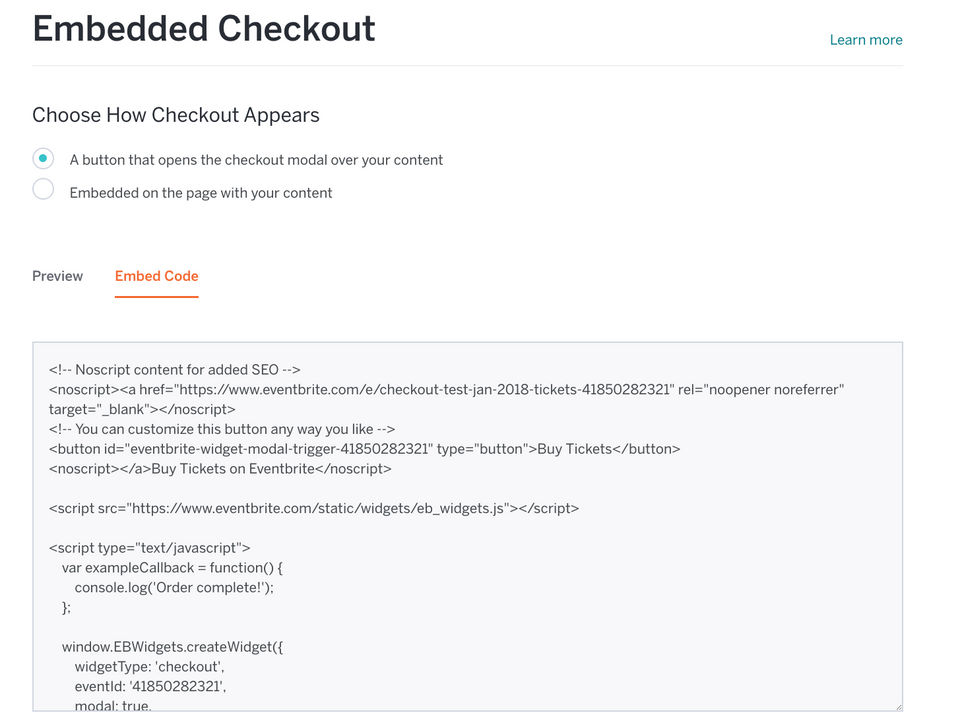Click the widgetType: 'checkout' code line
This screenshot has height=724, width=960.
(148, 667)
